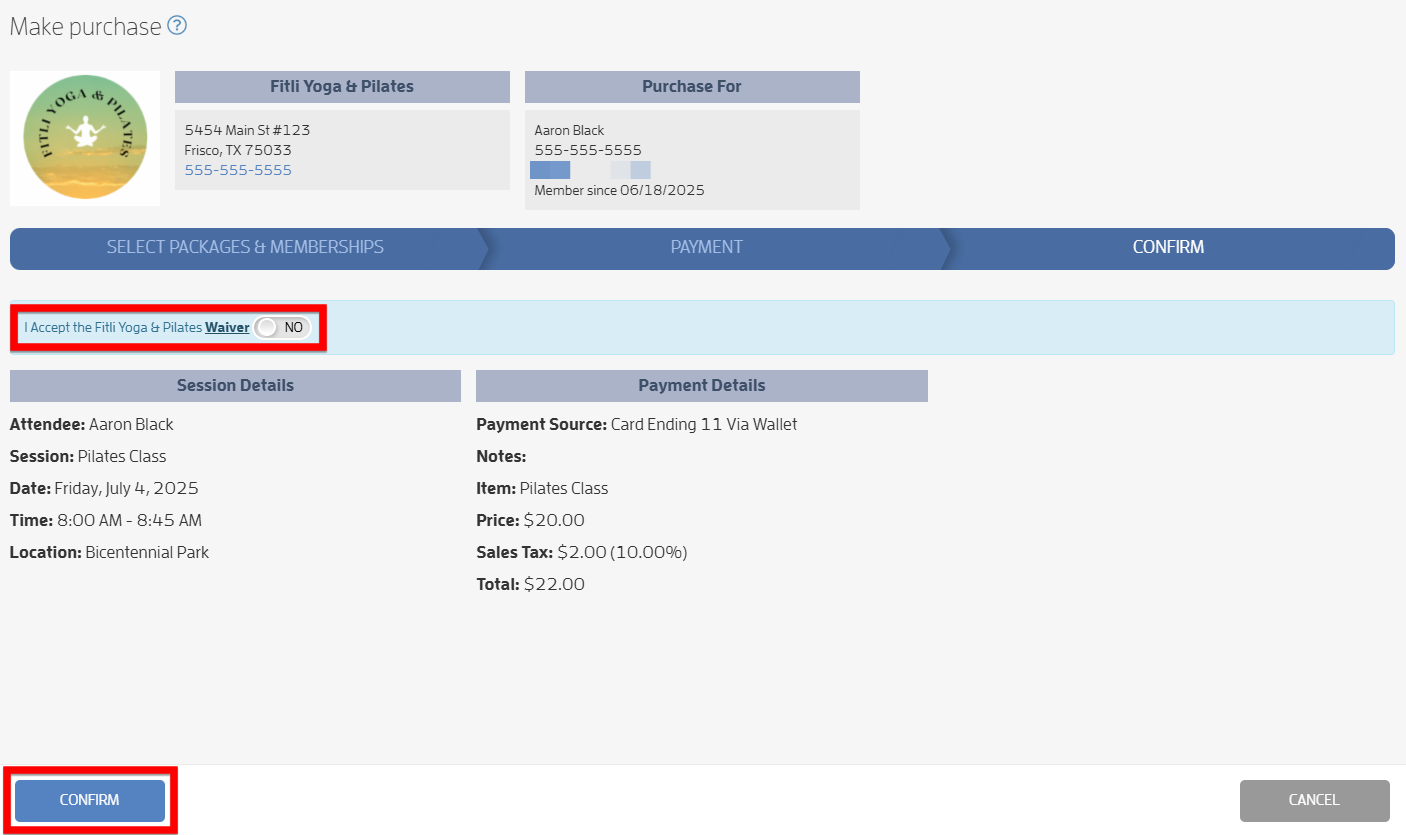Click the Purchase For header
Screen dimensions: 1406x835
click(x=692, y=87)
